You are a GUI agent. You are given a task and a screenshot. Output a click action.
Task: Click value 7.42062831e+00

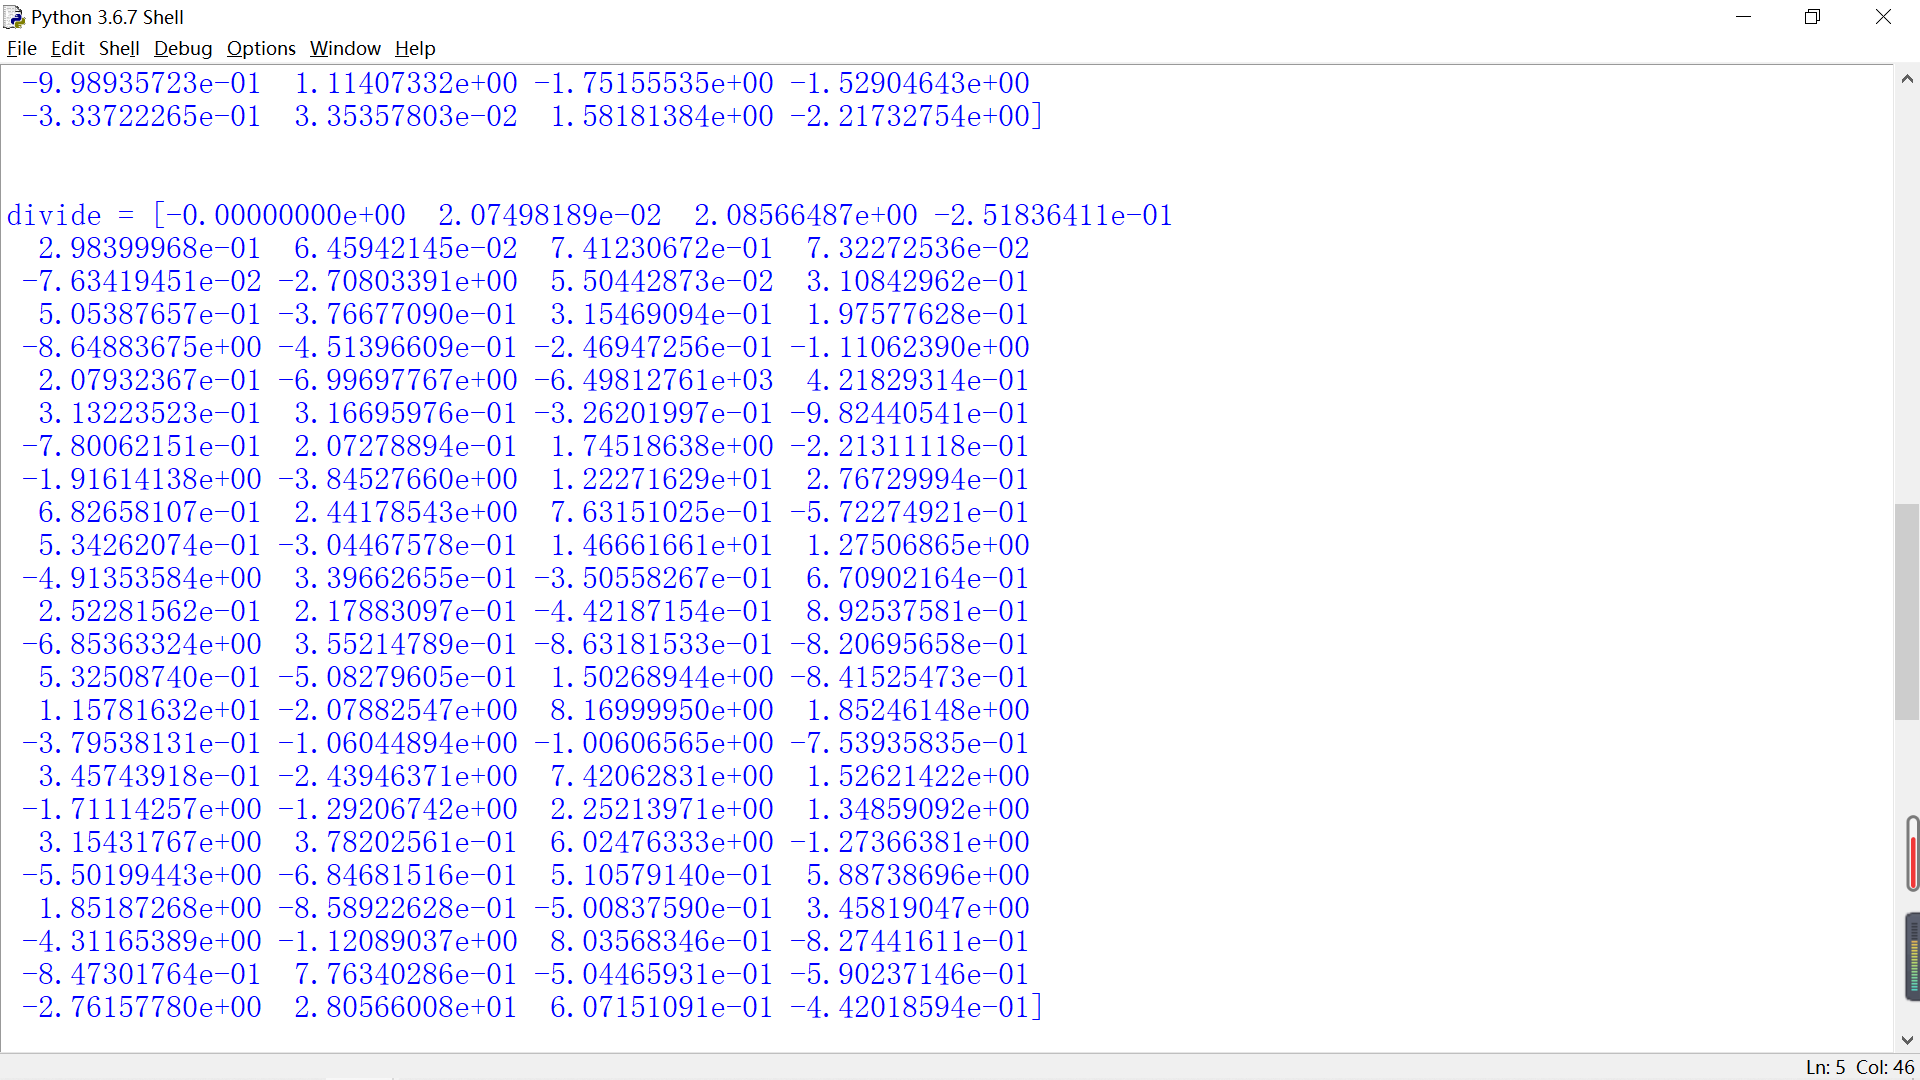[662, 776]
